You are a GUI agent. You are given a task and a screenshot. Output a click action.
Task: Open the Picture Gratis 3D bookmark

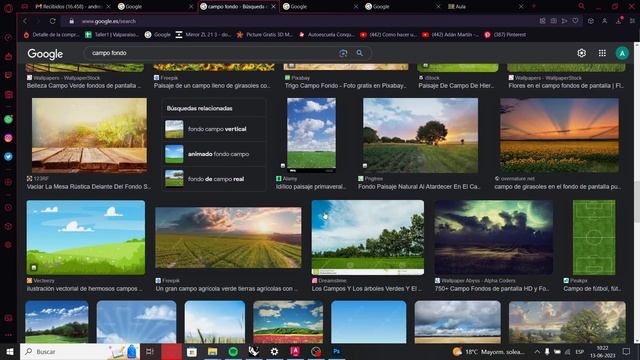(264, 35)
